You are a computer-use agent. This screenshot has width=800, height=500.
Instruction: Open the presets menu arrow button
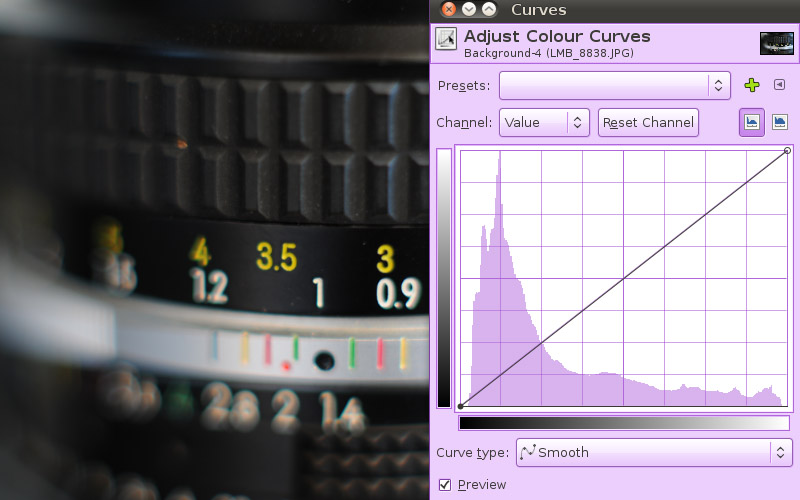pyautogui.click(x=779, y=86)
